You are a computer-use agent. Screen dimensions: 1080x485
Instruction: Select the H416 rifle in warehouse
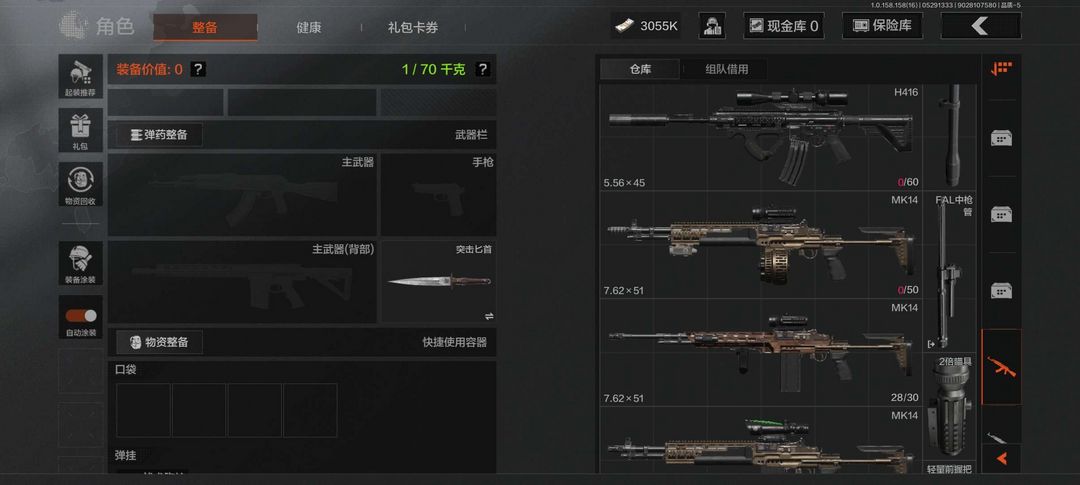(760, 137)
